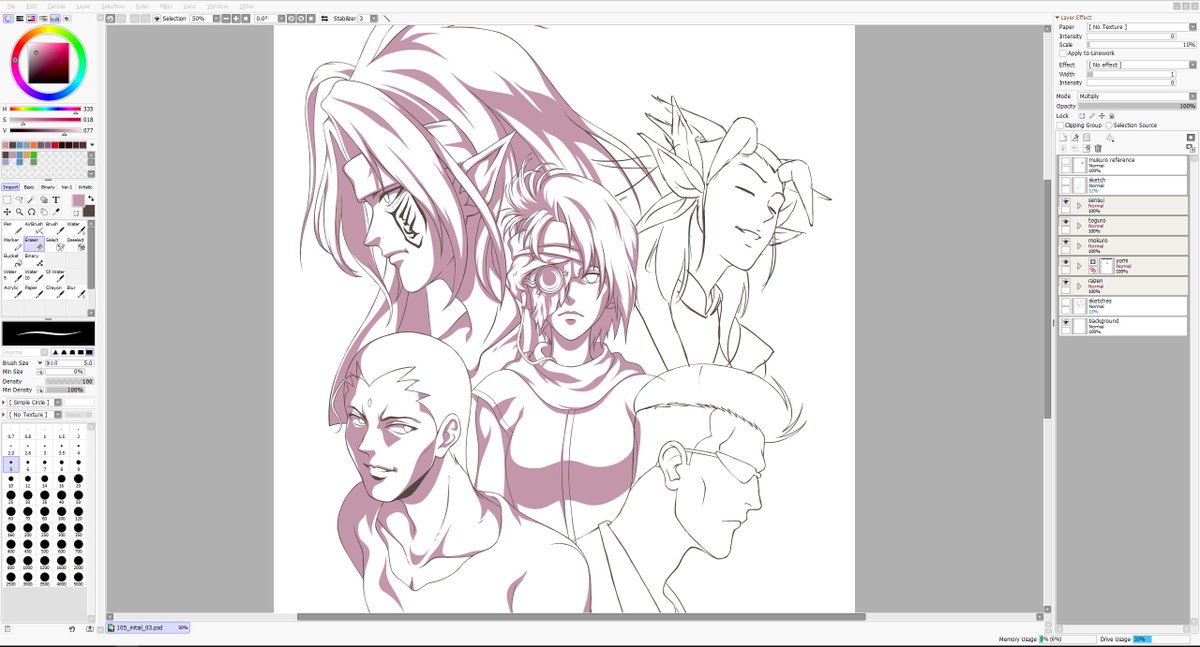Expand the raizen layer folder
Viewport: 1200px width, 647px height.
[1079, 286]
